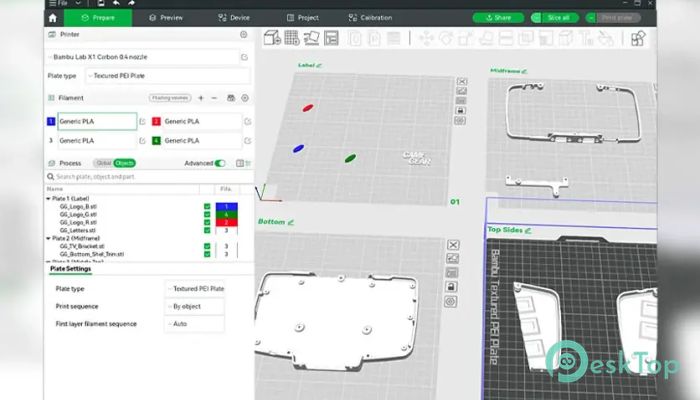This screenshot has width=700, height=400.
Task: Click the Add plate grid icon
Action: click(292, 38)
